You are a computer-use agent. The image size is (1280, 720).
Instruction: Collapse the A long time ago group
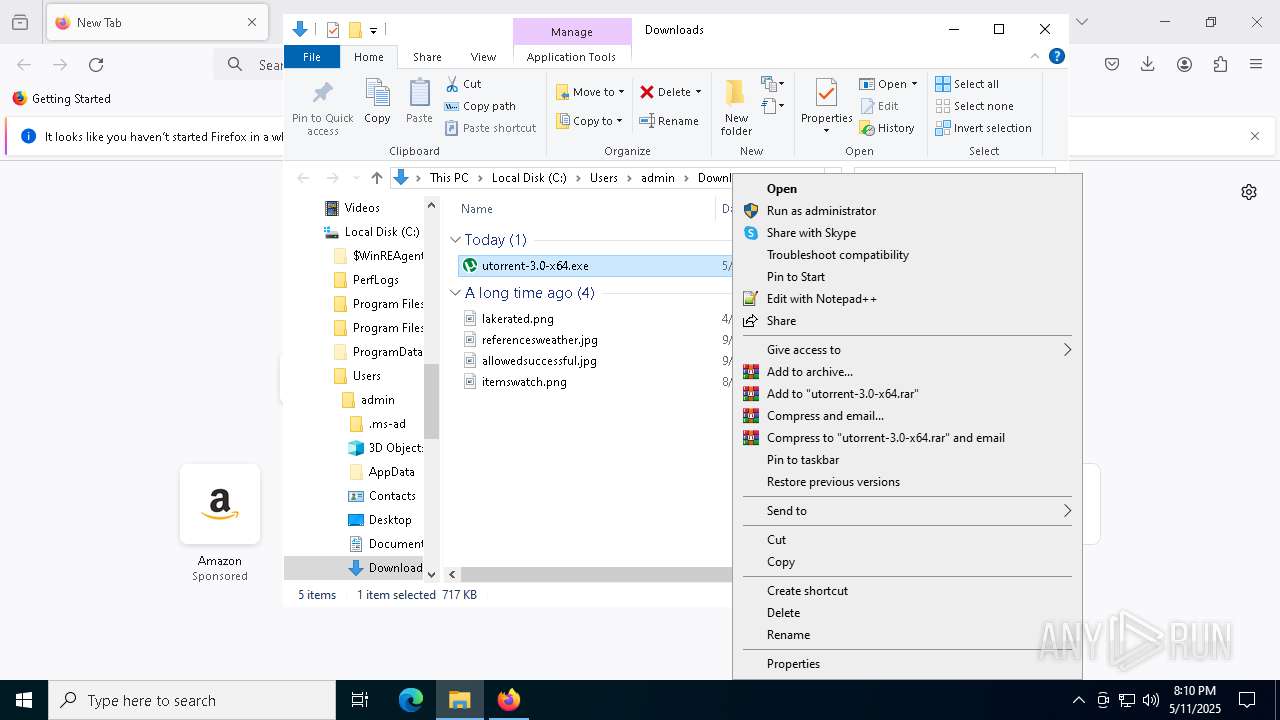click(455, 293)
